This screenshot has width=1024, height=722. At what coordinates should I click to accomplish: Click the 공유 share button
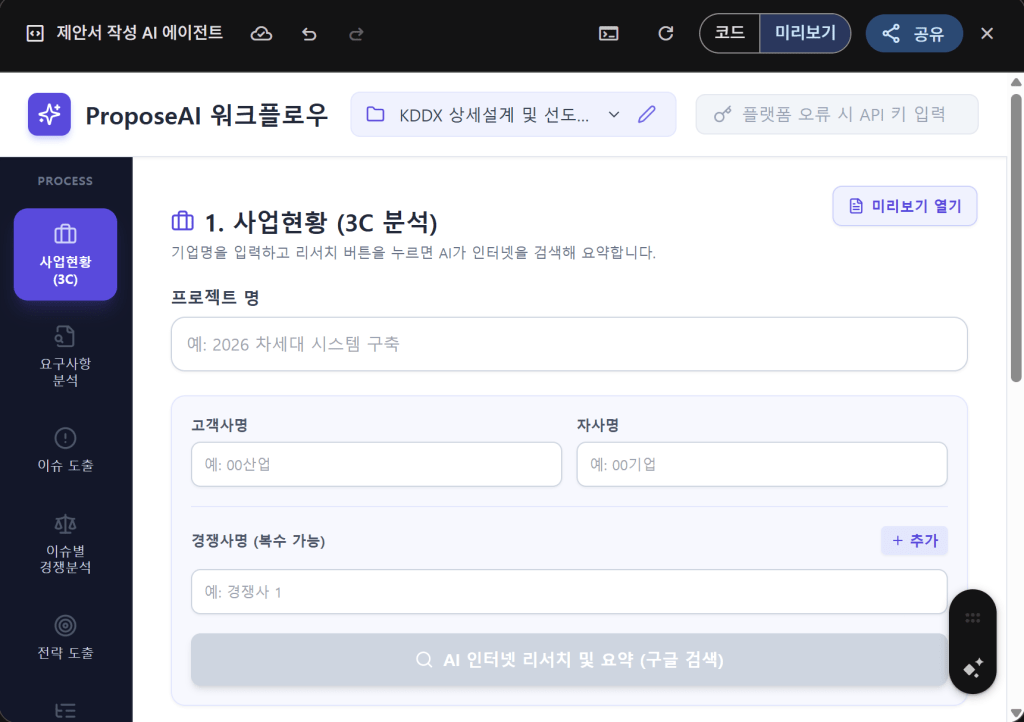point(914,33)
